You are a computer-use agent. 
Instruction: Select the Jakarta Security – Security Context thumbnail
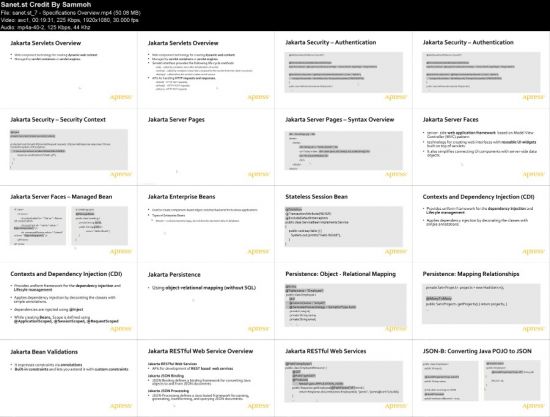tap(69, 147)
